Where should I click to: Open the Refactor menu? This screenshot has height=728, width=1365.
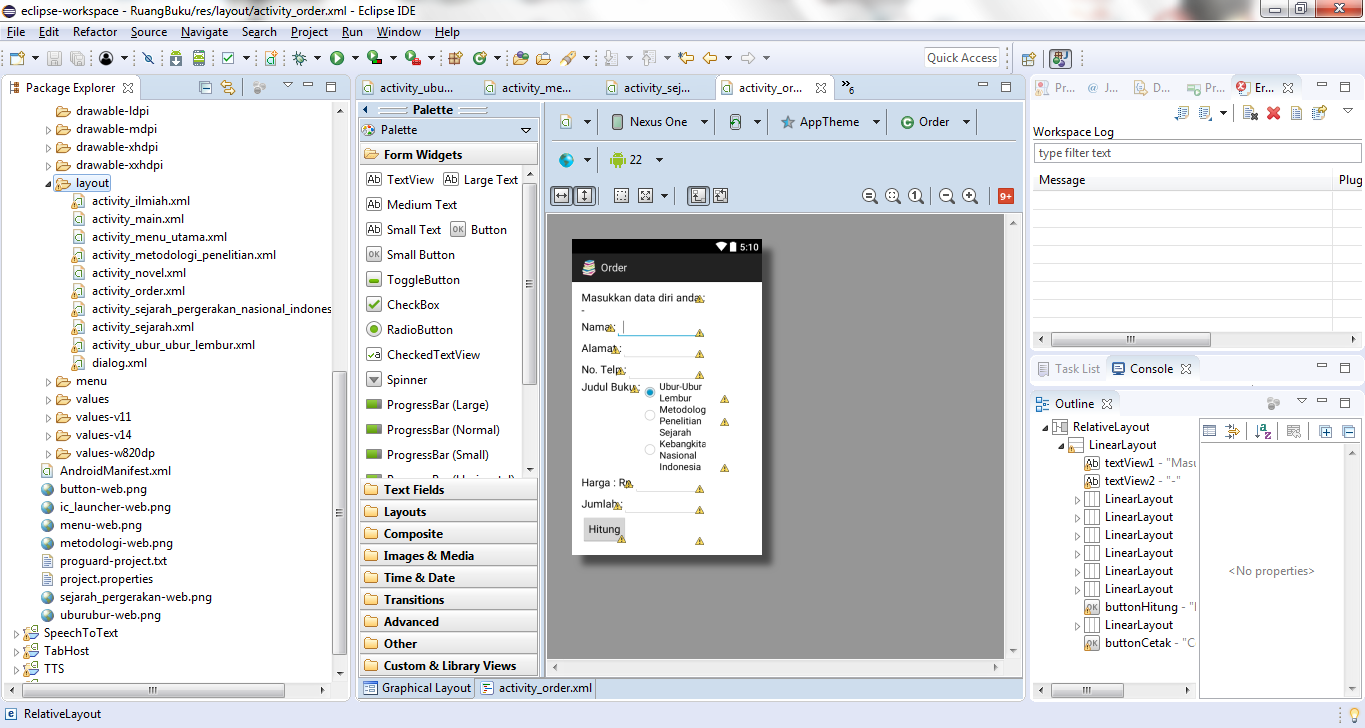click(x=95, y=32)
